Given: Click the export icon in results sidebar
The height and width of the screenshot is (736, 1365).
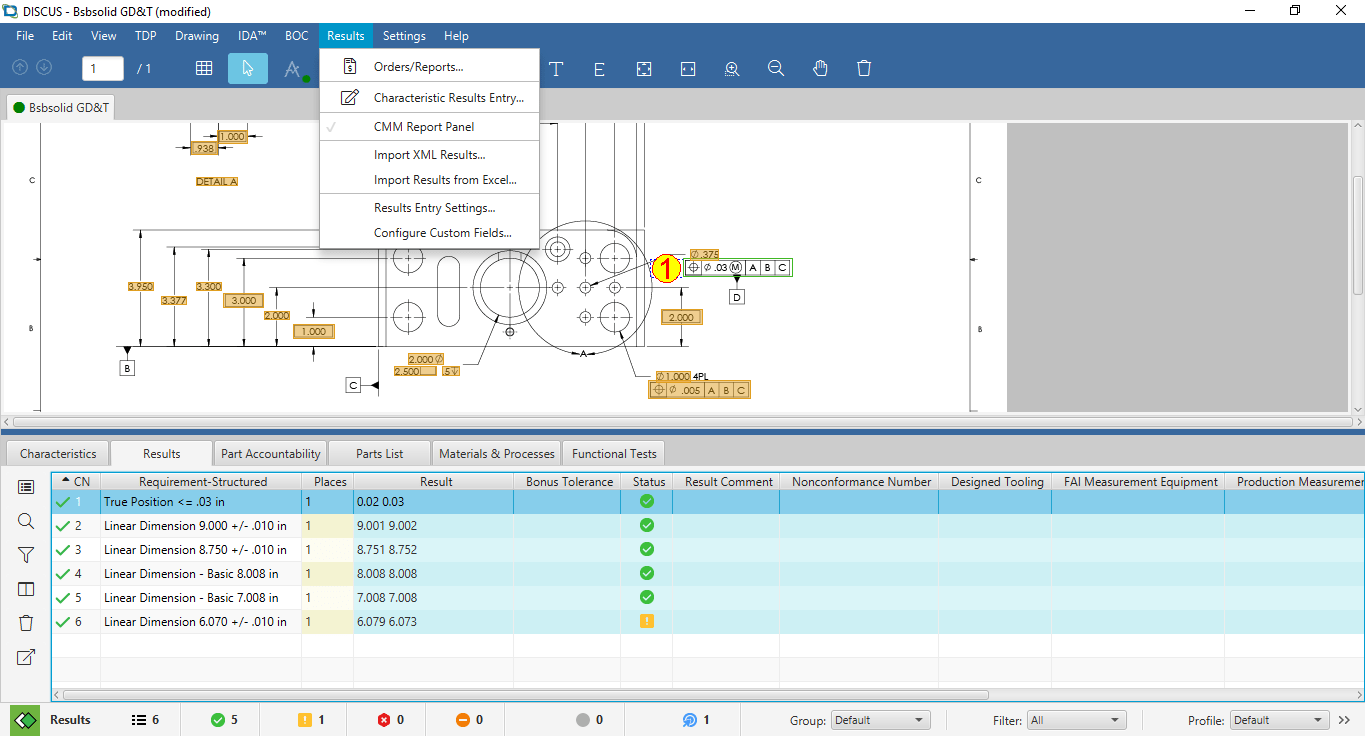Looking at the screenshot, I should pos(26,657).
